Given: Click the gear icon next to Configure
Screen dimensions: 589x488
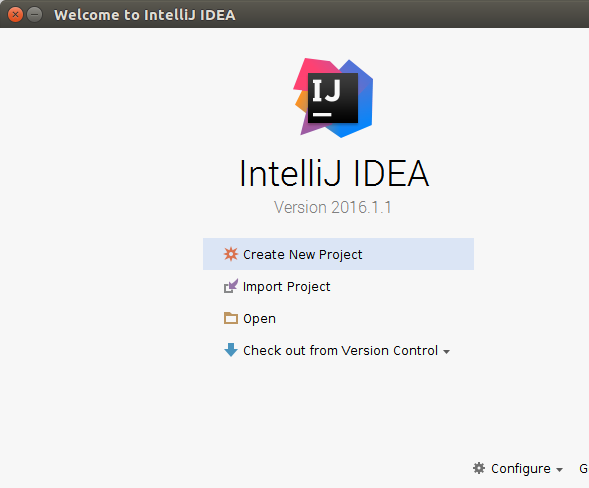Looking at the screenshot, I should (479, 468).
